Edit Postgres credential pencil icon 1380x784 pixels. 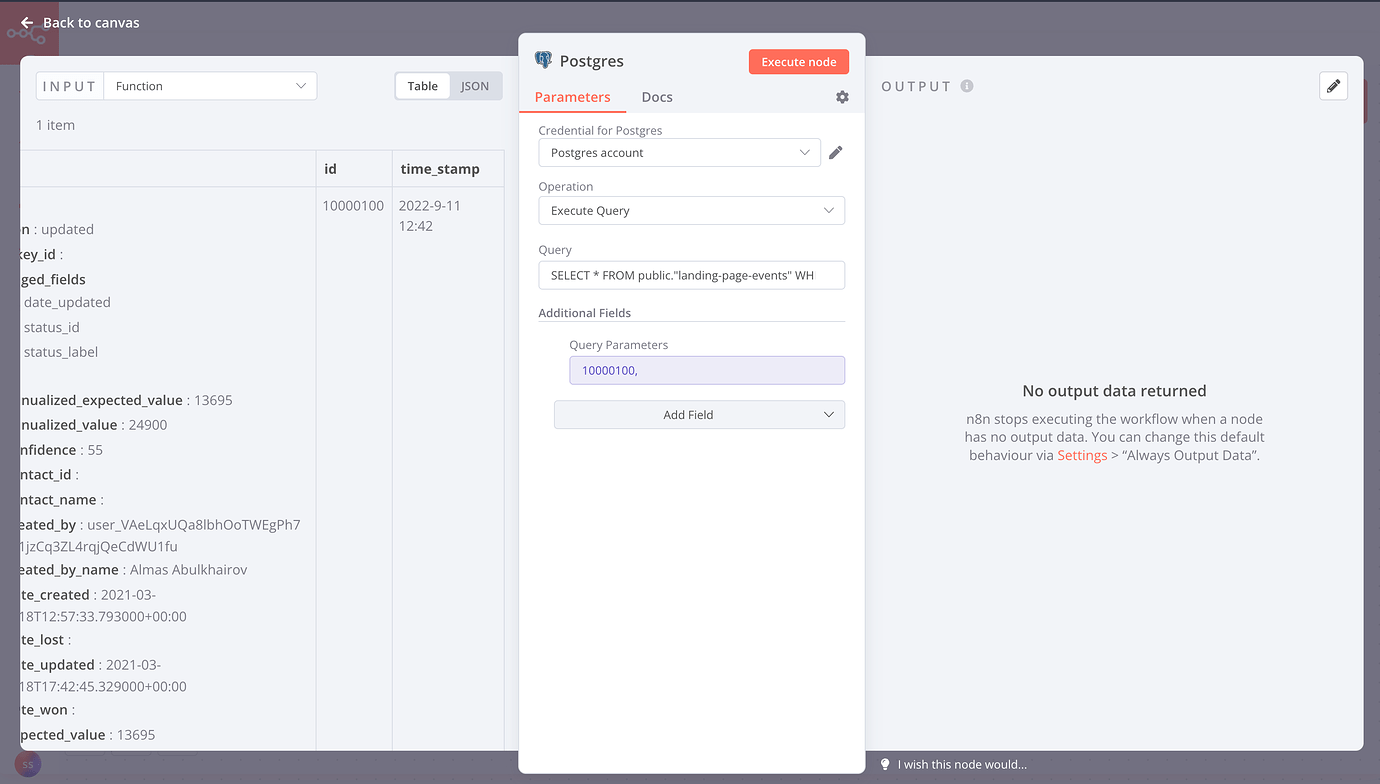[836, 153]
